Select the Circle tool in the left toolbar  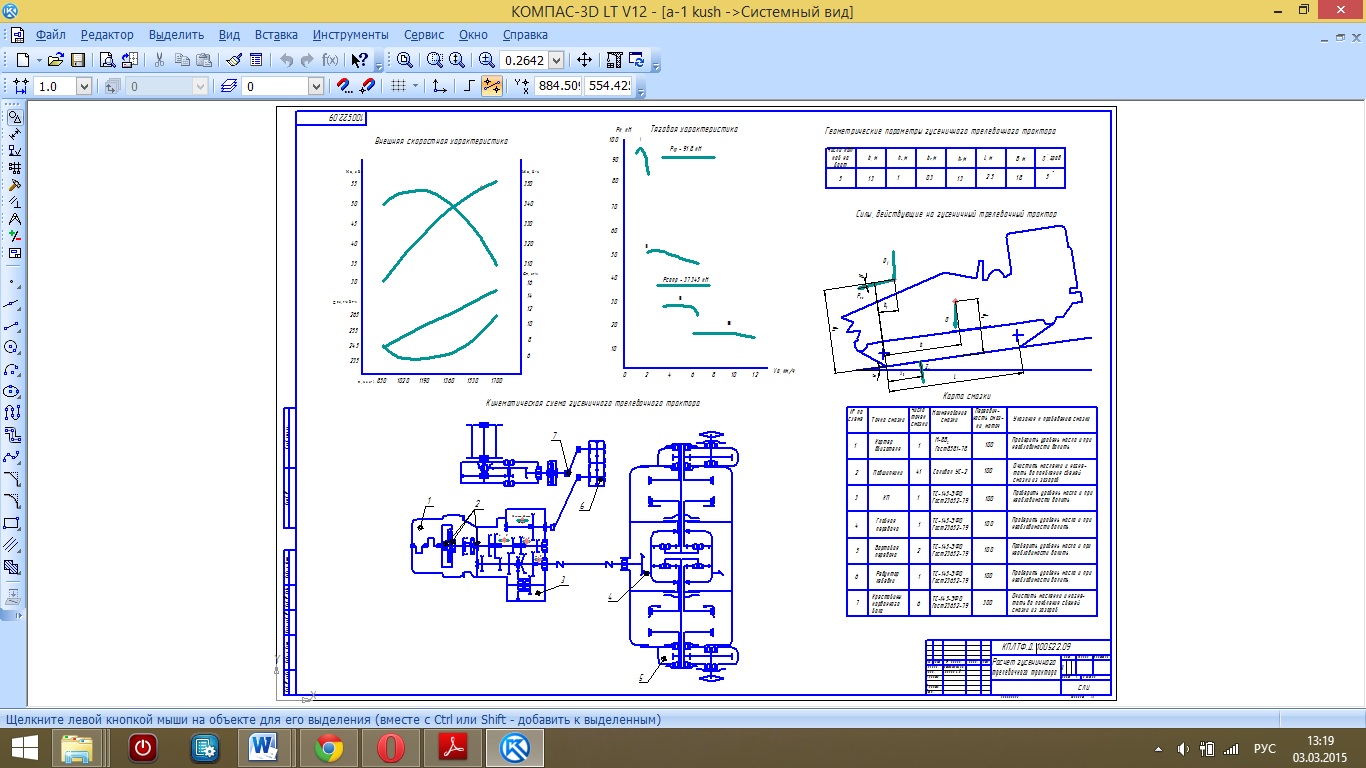pos(14,347)
